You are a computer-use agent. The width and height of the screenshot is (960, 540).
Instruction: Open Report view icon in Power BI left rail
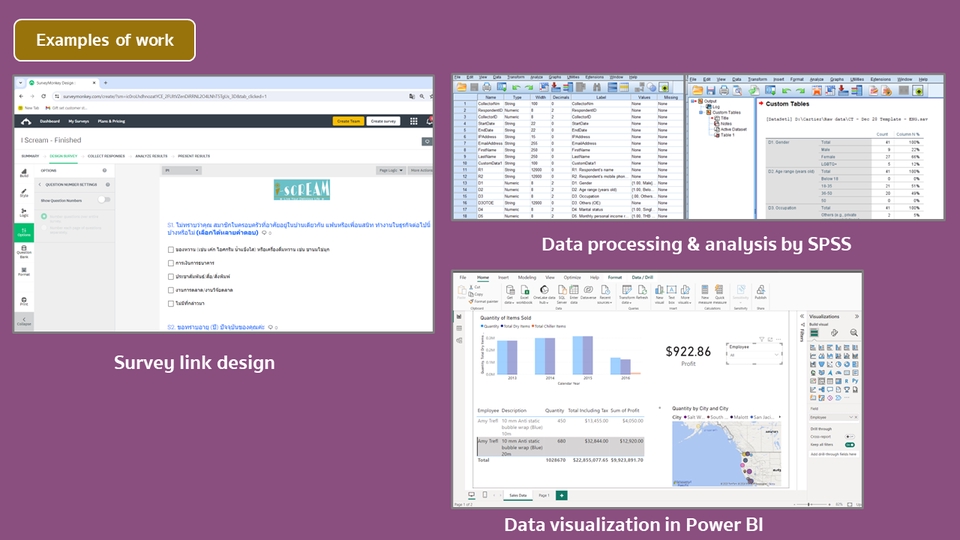point(459,317)
